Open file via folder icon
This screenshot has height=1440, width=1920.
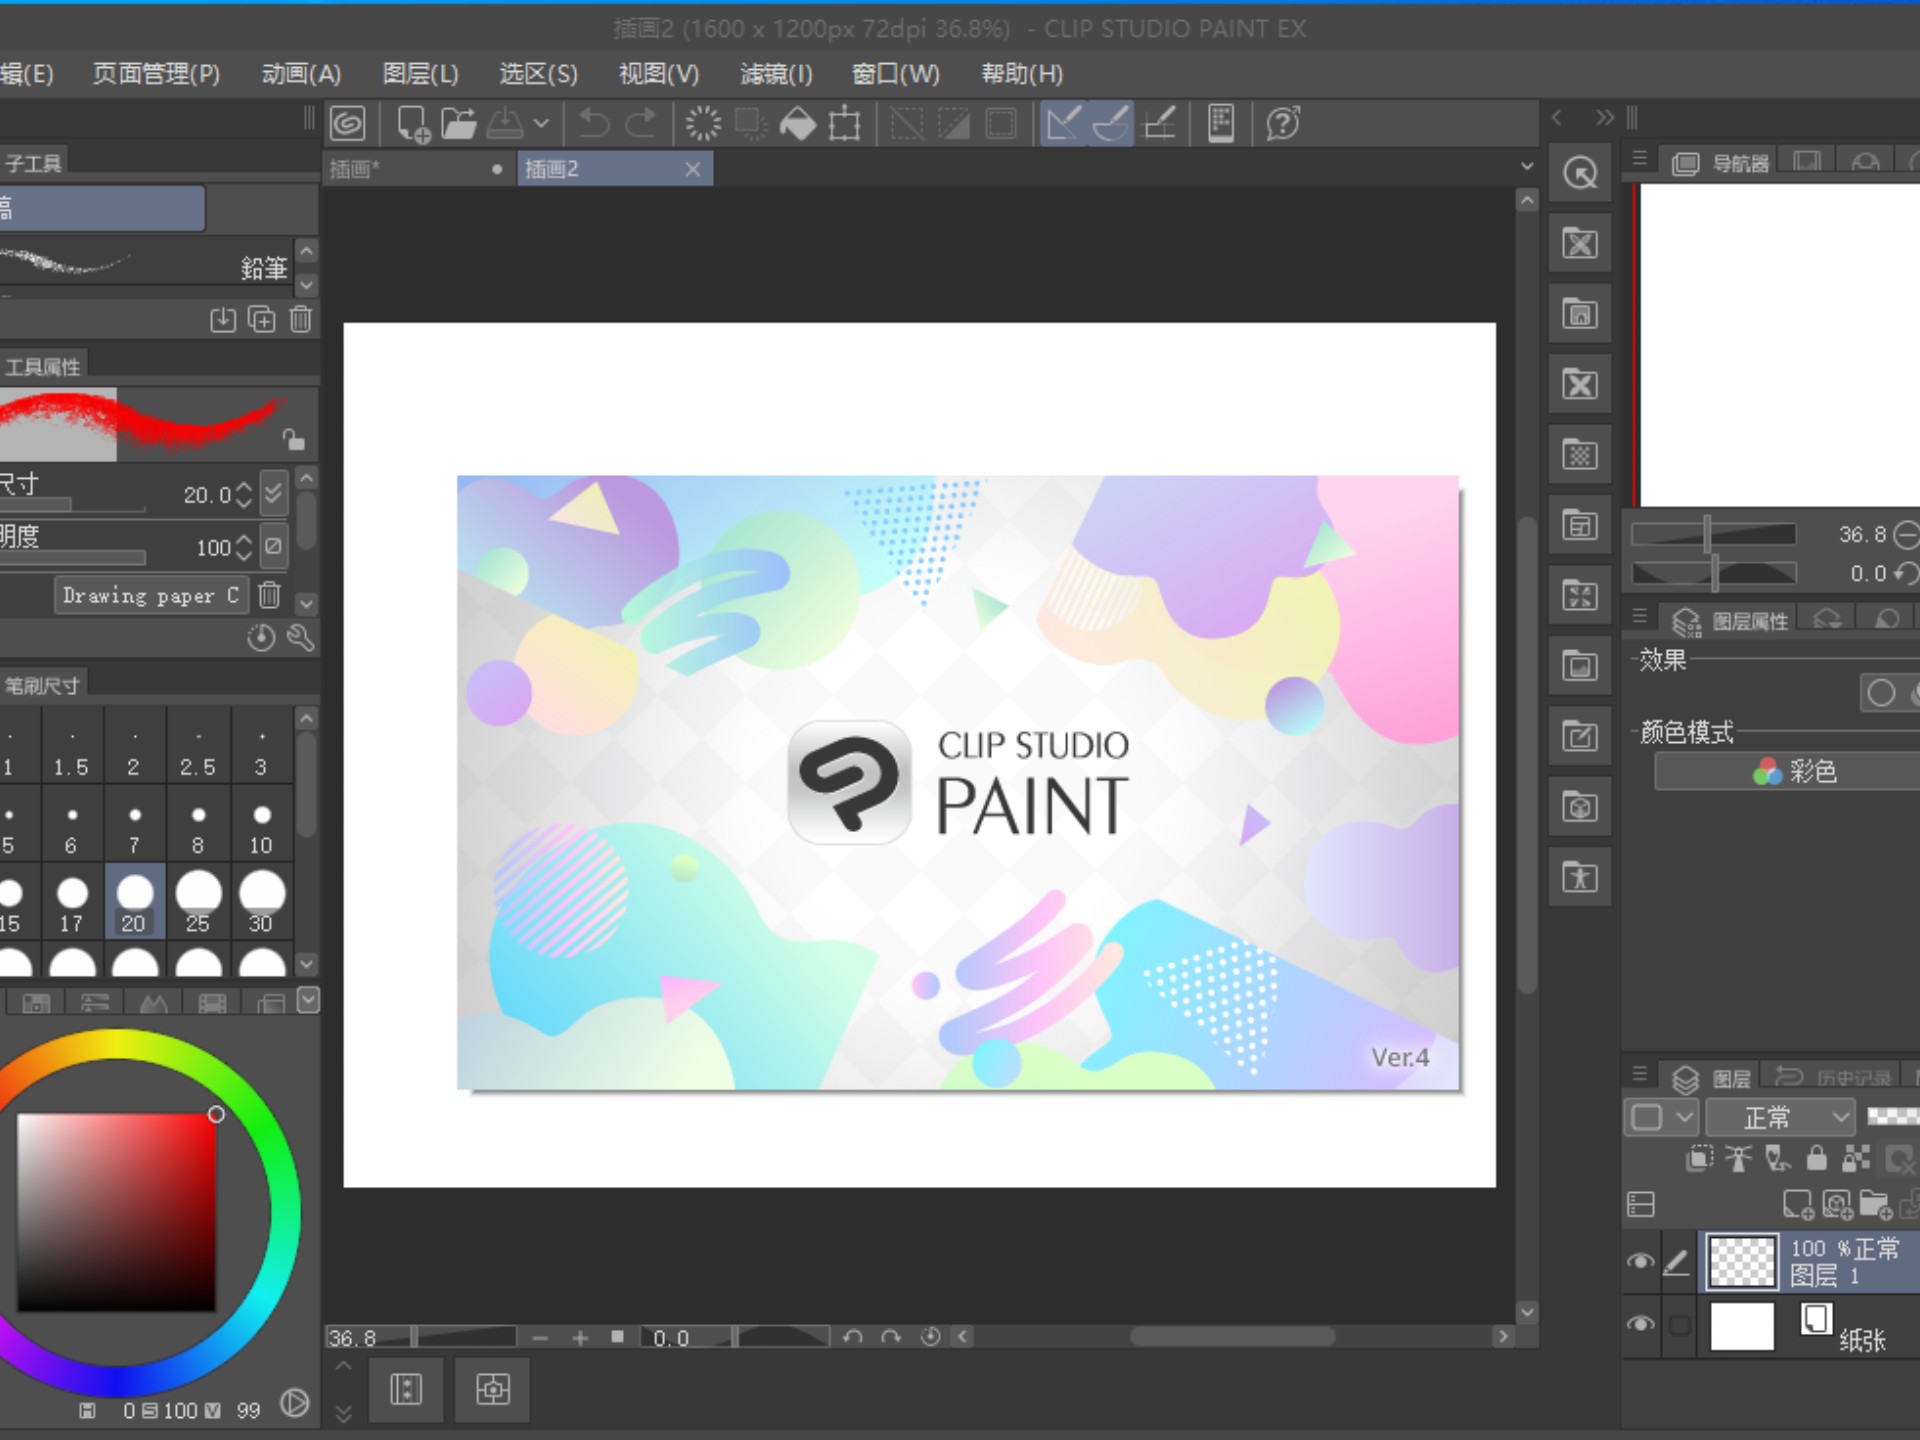pos(459,124)
